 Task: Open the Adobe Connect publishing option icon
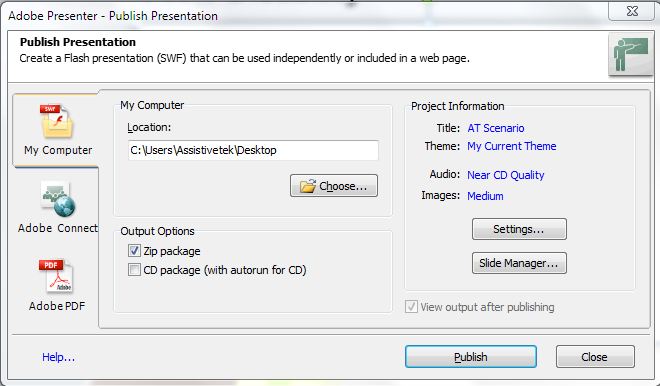[x=58, y=199]
